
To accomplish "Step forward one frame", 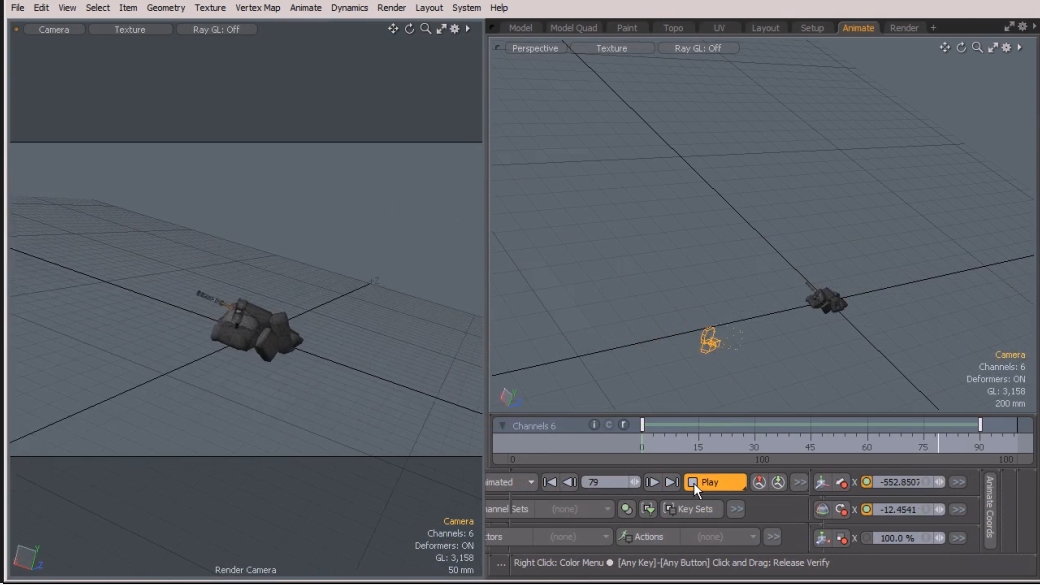I will (x=652, y=482).
